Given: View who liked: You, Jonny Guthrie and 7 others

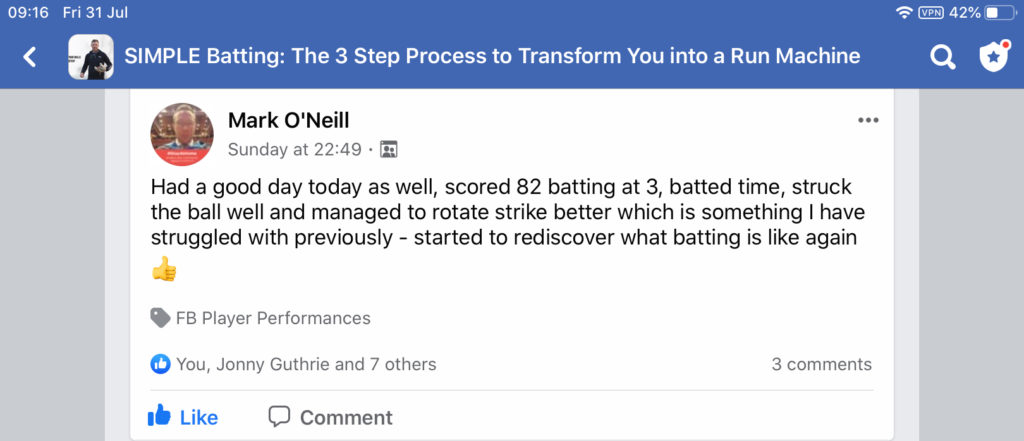Looking at the screenshot, I should tap(306, 364).
